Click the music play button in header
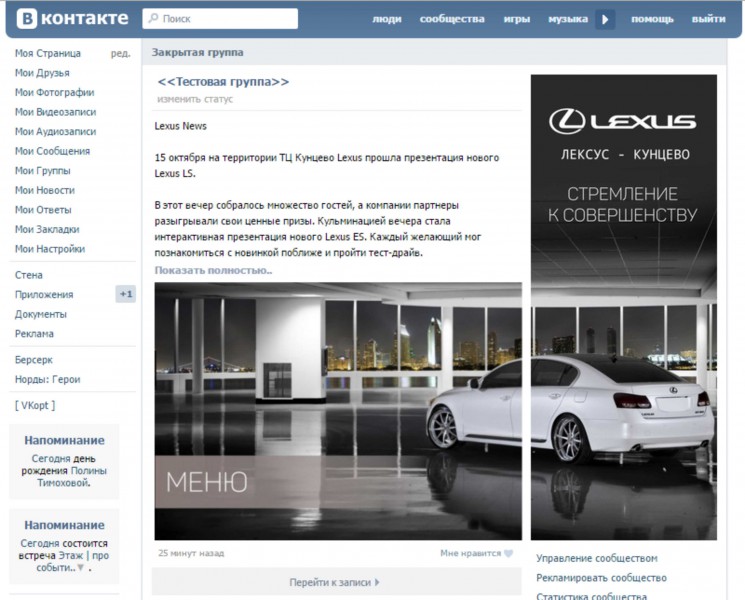 (x=605, y=19)
